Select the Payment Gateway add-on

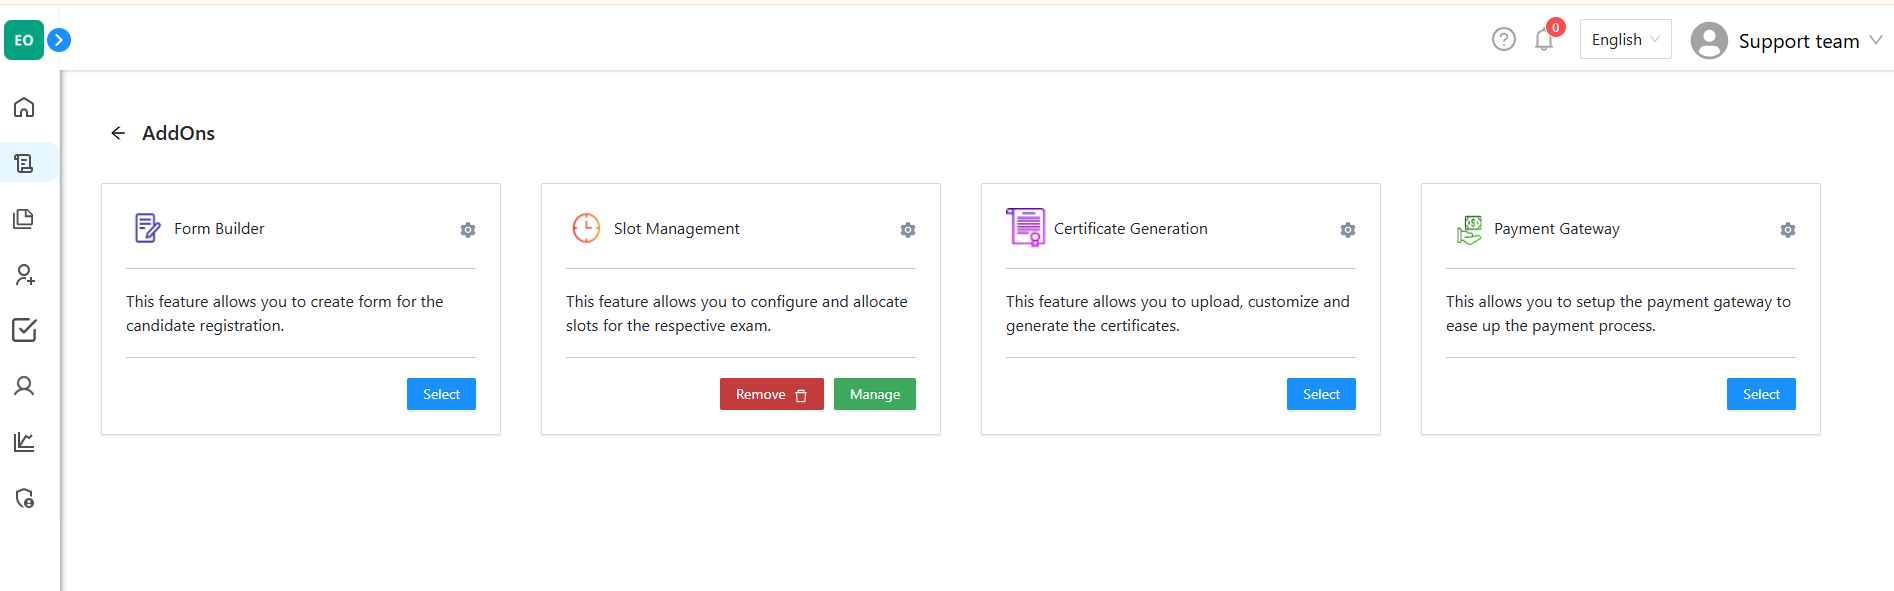pos(1761,394)
